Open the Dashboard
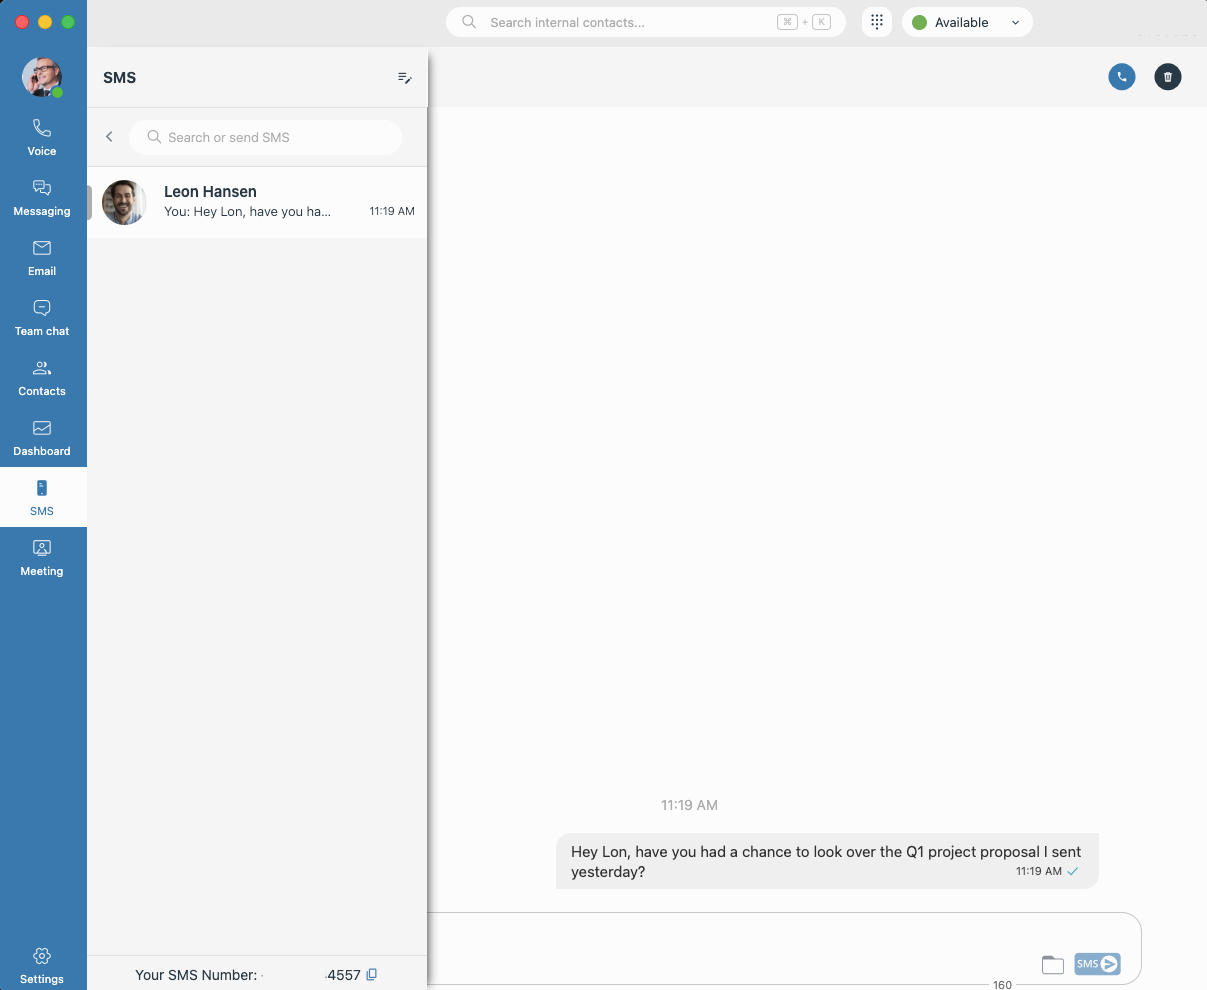This screenshot has height=990, width=1207. tap(41, 436)
